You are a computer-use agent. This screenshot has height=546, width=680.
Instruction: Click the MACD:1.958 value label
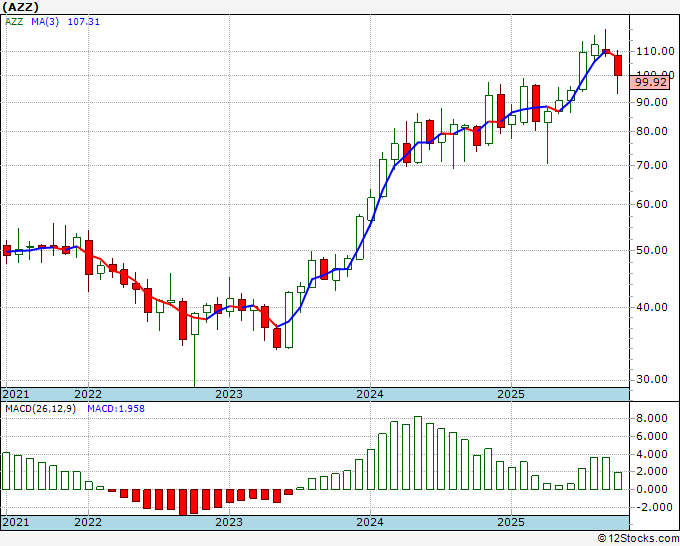(x=116, y=409)
